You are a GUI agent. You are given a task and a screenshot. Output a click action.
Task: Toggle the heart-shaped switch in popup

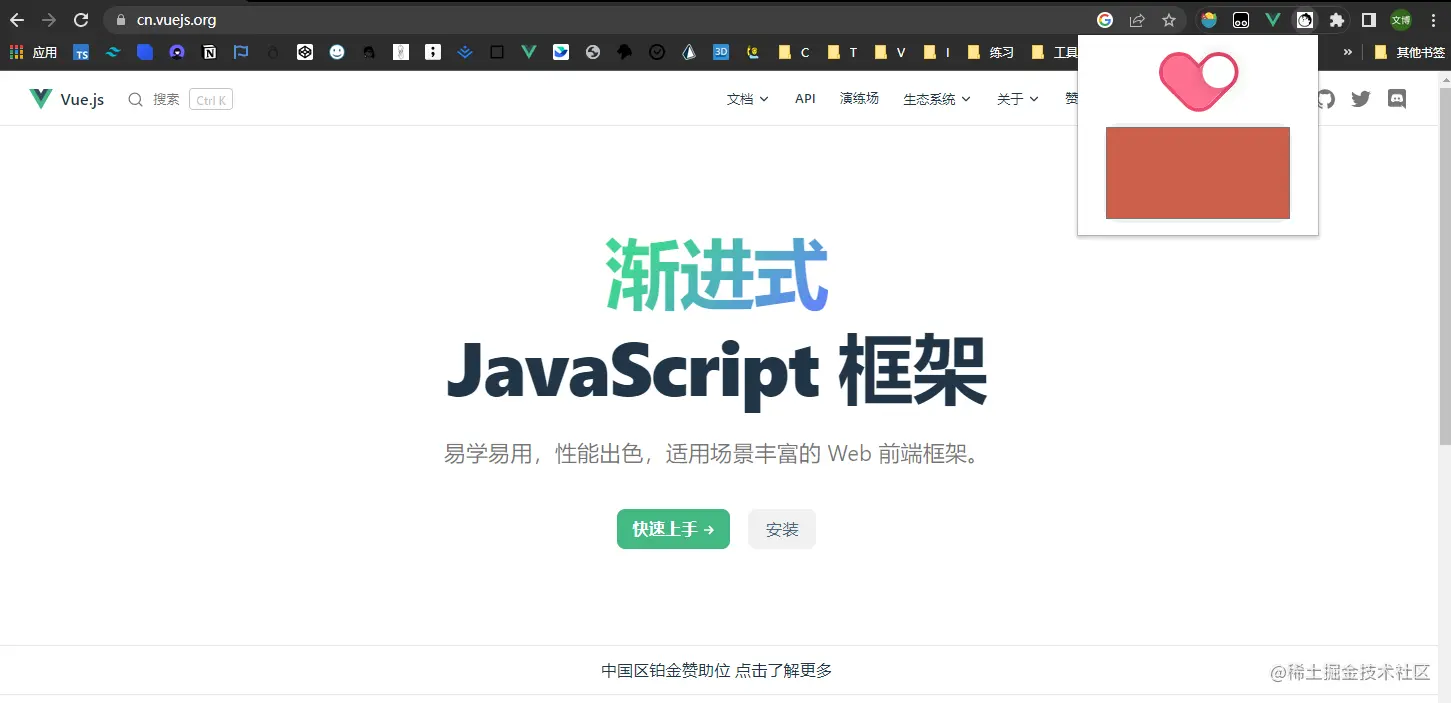[1198, 80]
